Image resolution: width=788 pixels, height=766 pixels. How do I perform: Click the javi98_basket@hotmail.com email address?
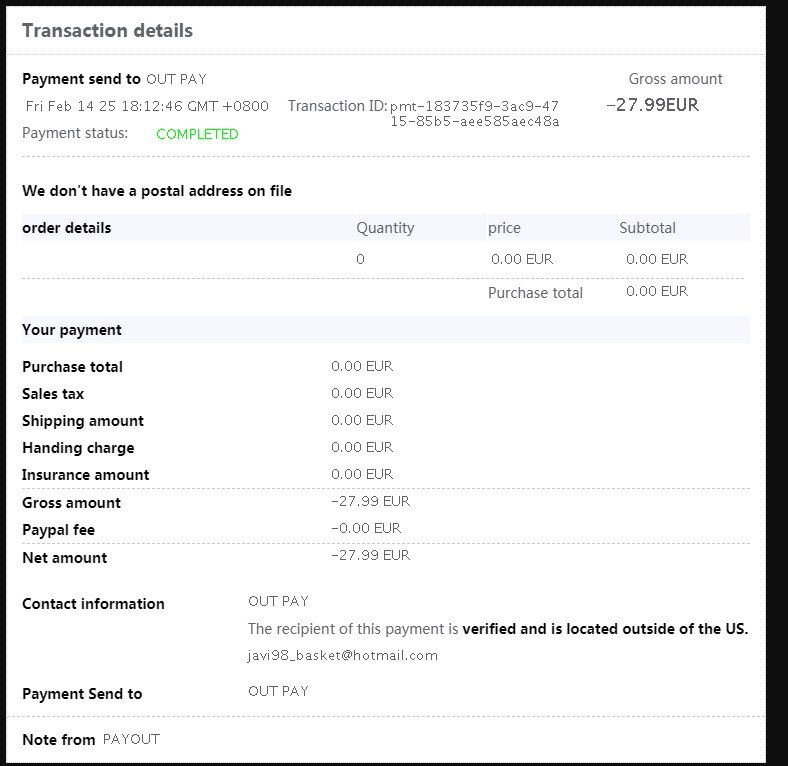coord(343,656)
